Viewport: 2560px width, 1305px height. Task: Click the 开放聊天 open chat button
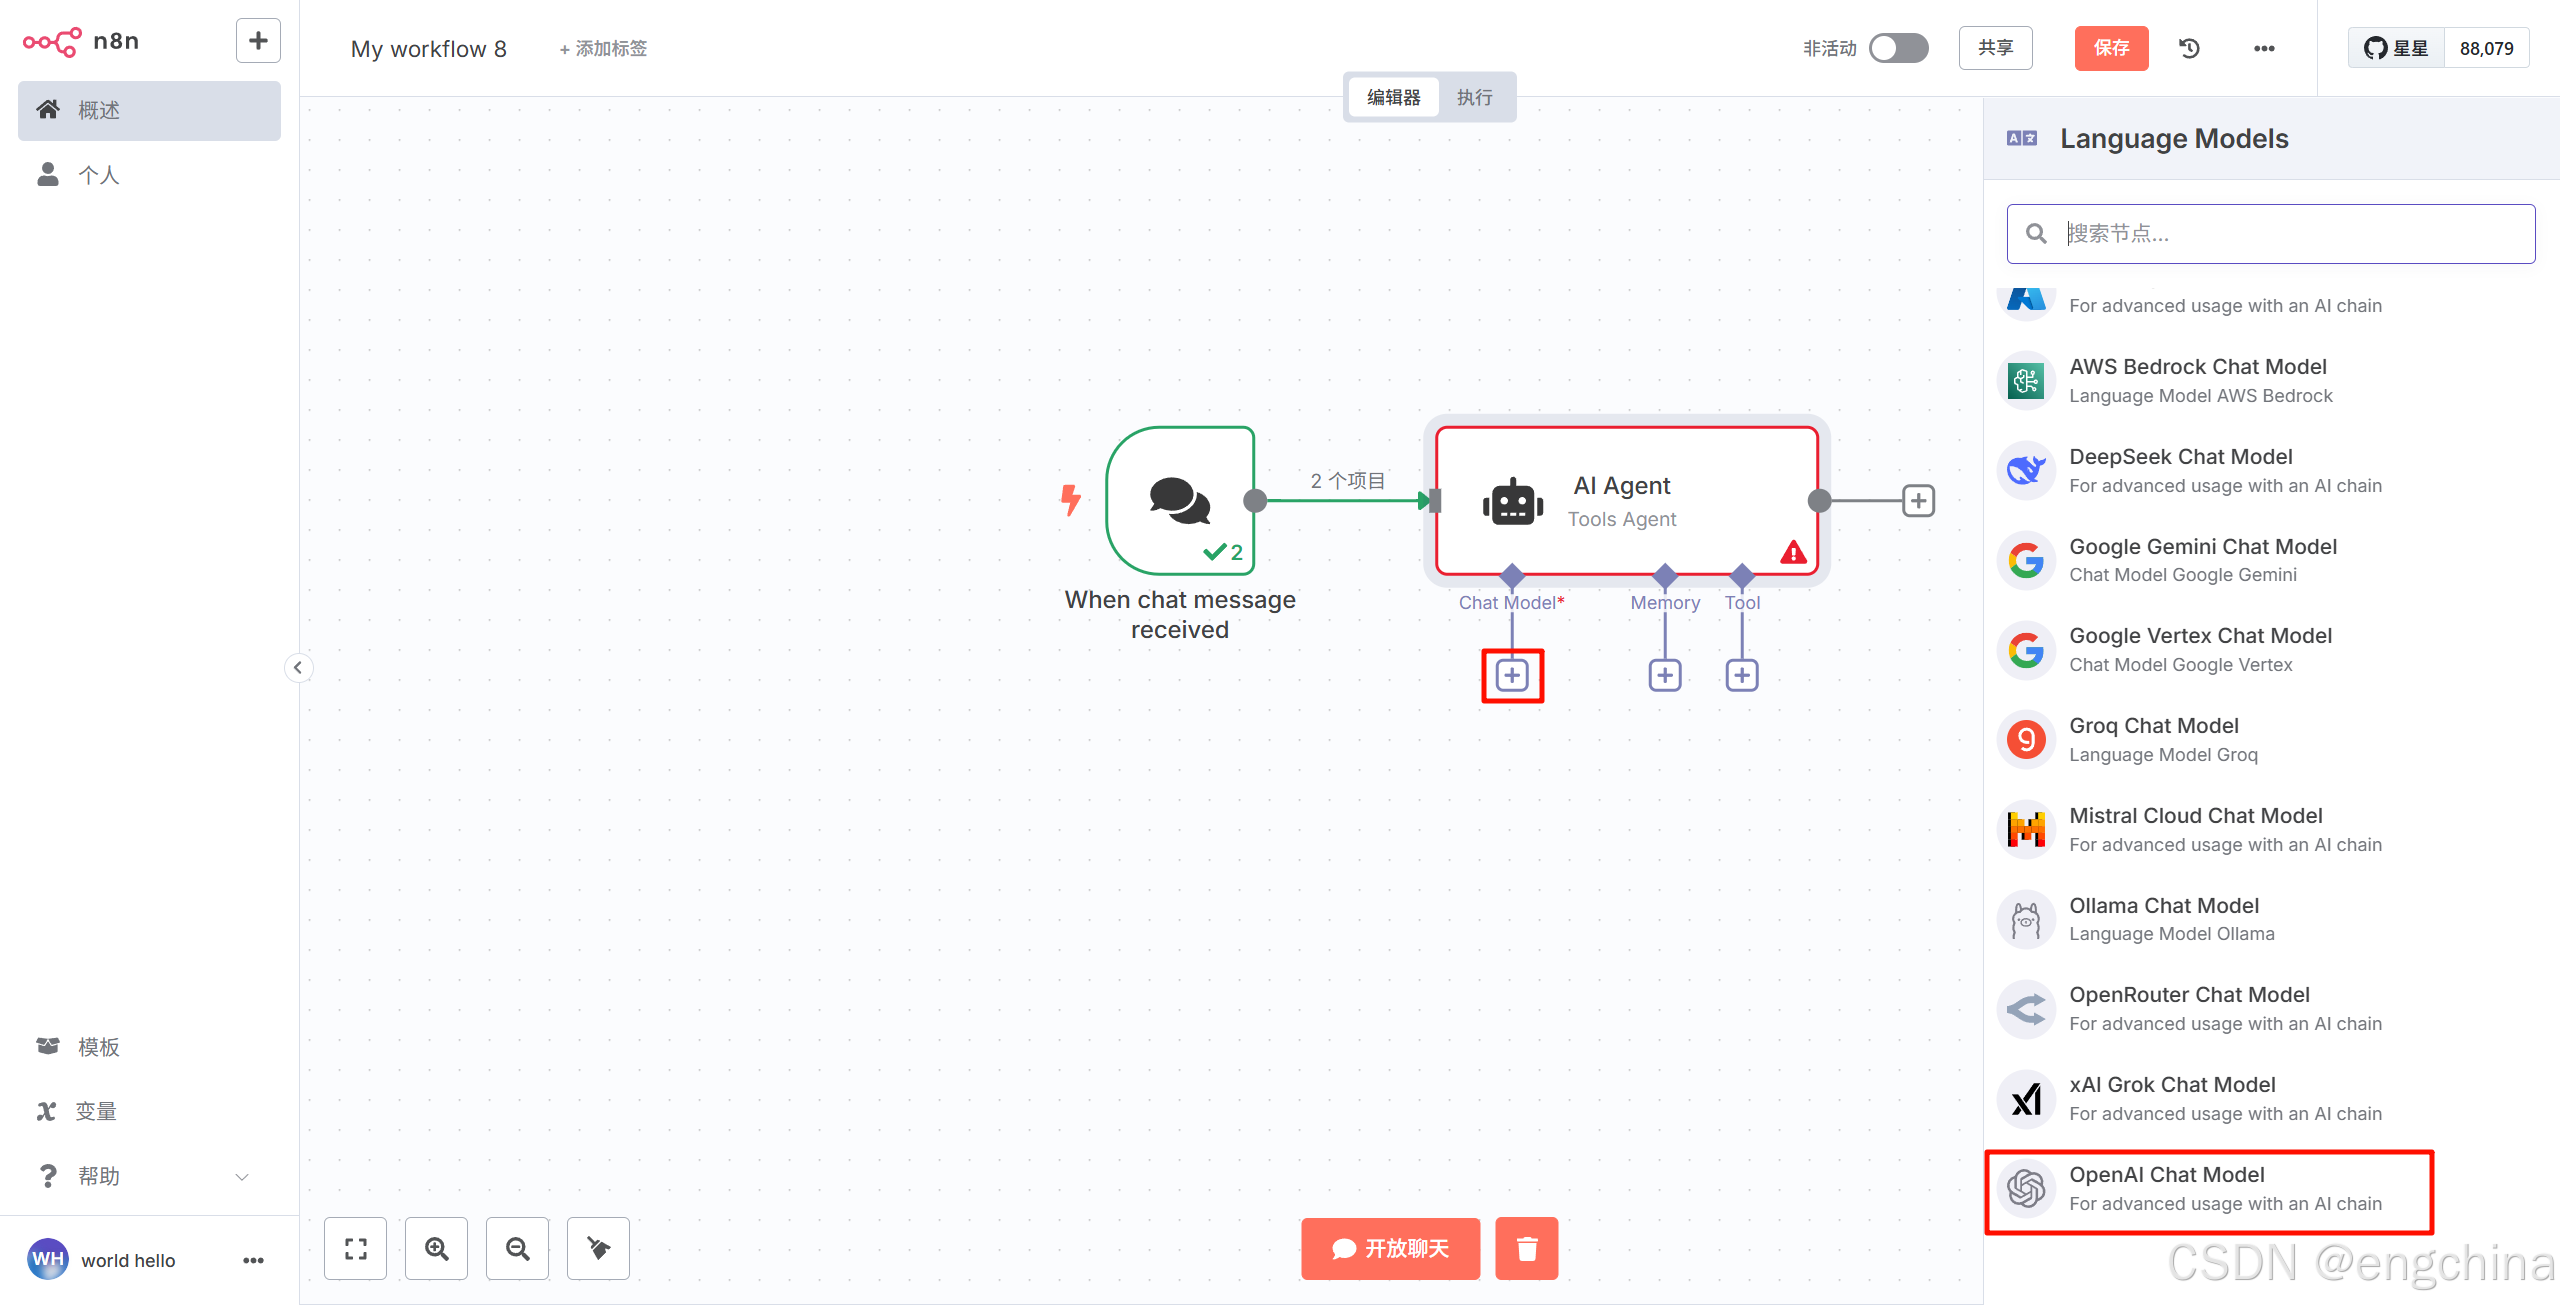tap(1390, 1248)
